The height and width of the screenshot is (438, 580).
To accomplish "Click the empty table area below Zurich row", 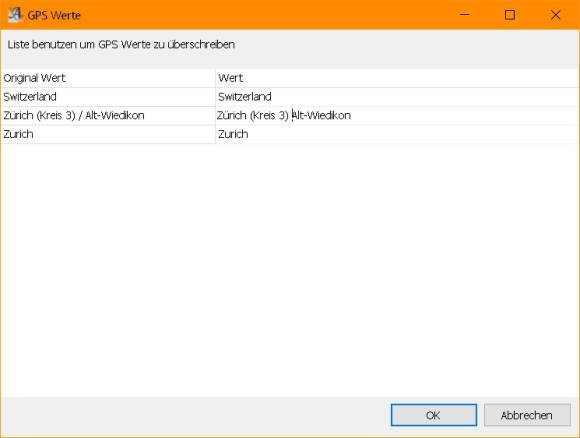I will (290, 270).
